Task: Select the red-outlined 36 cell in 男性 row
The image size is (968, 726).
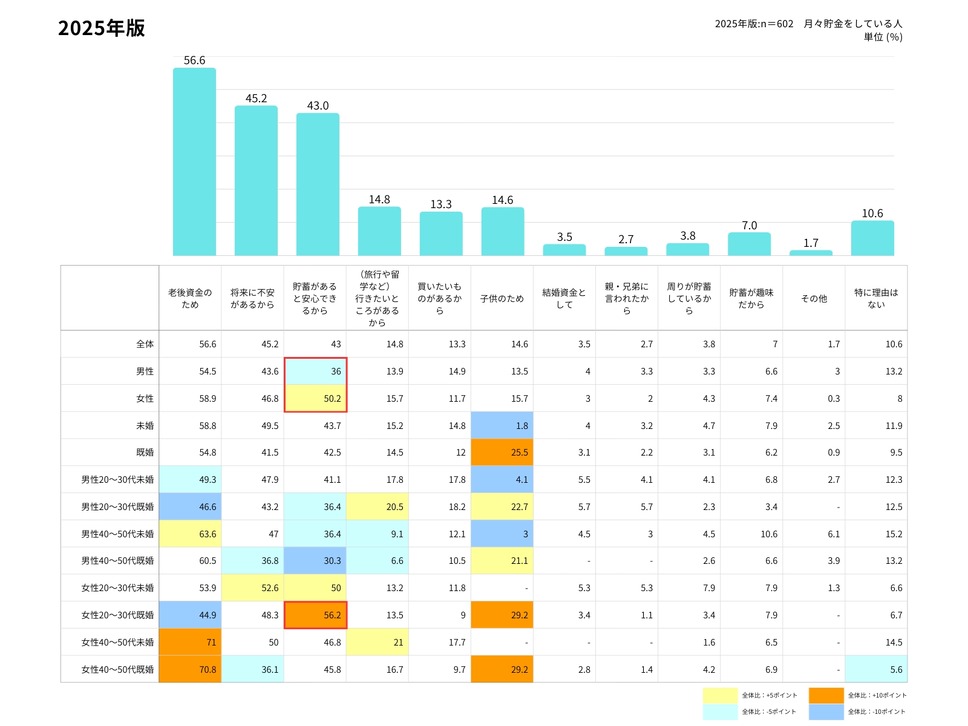Action: pyautogui.click(x=315, y=372)
